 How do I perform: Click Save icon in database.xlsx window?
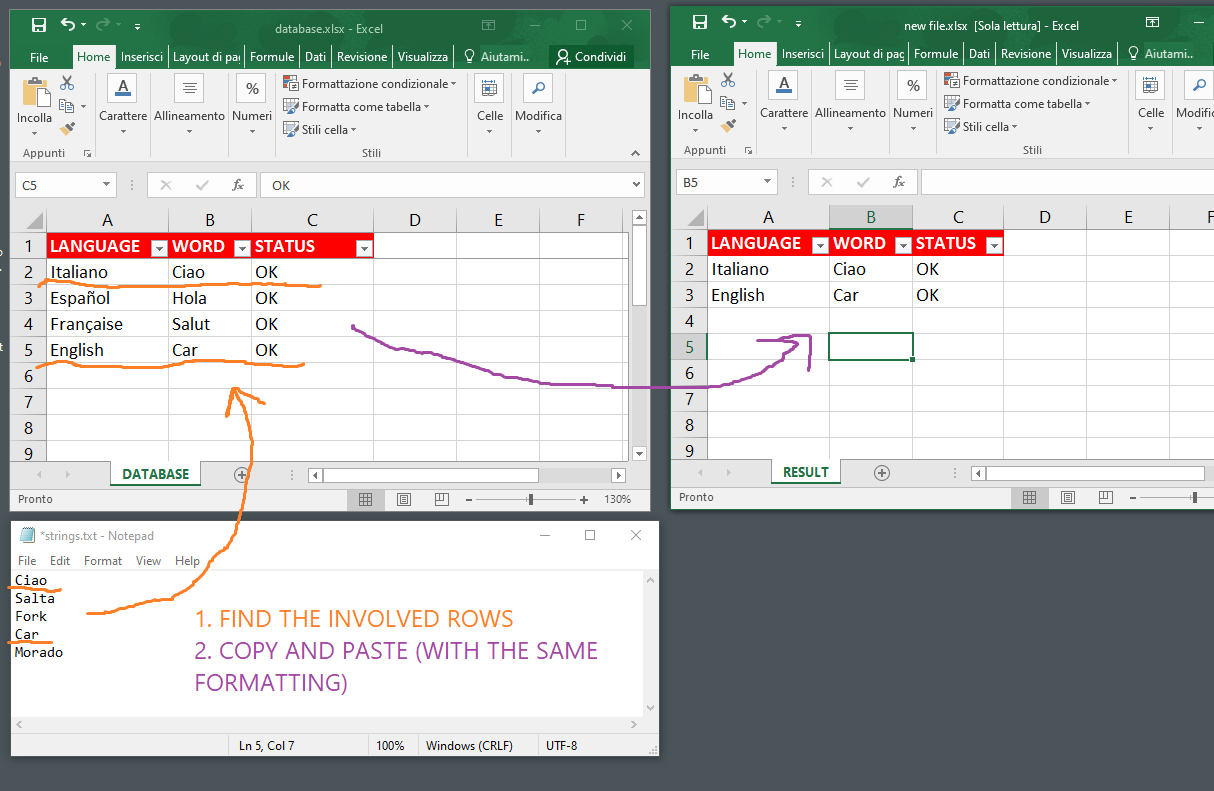[x=38, y=26]
